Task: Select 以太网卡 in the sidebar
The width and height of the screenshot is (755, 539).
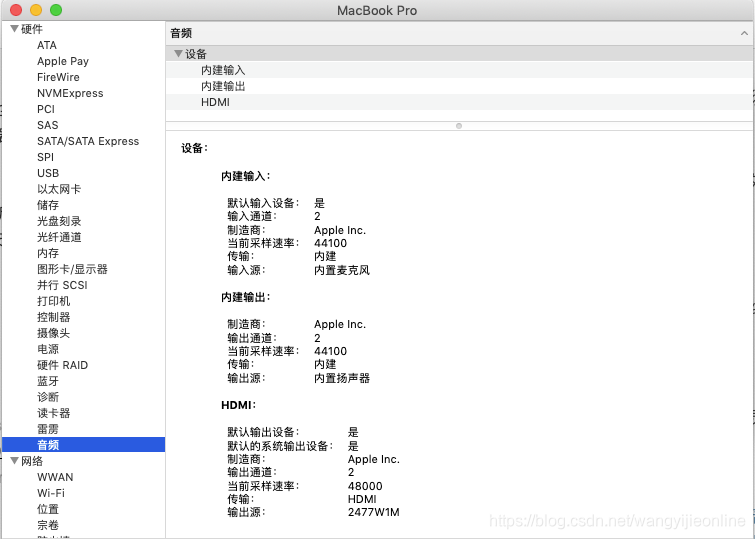Action: [x=59, y=189]
